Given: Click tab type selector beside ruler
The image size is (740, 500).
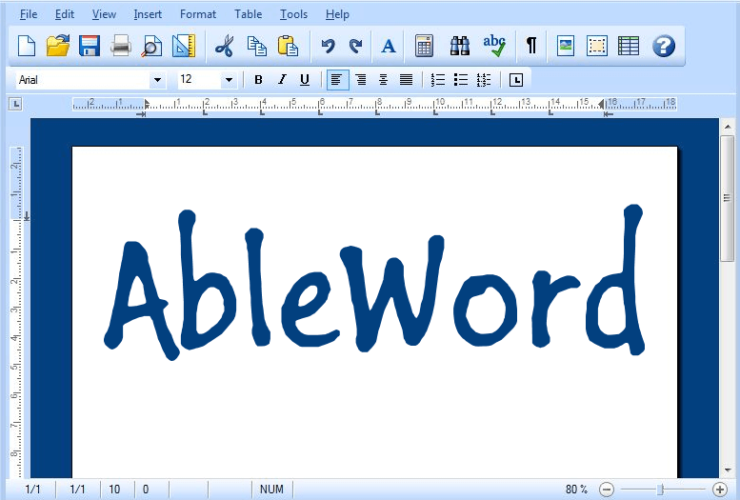Looking at the screenshot, I should pyautogui.click(x=16, y=103).
